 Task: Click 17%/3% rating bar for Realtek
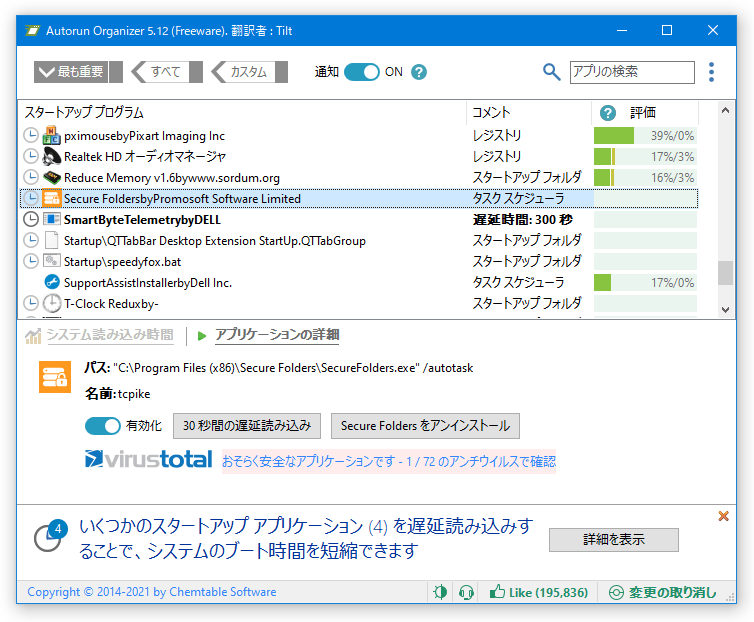[x=645, y=156]
